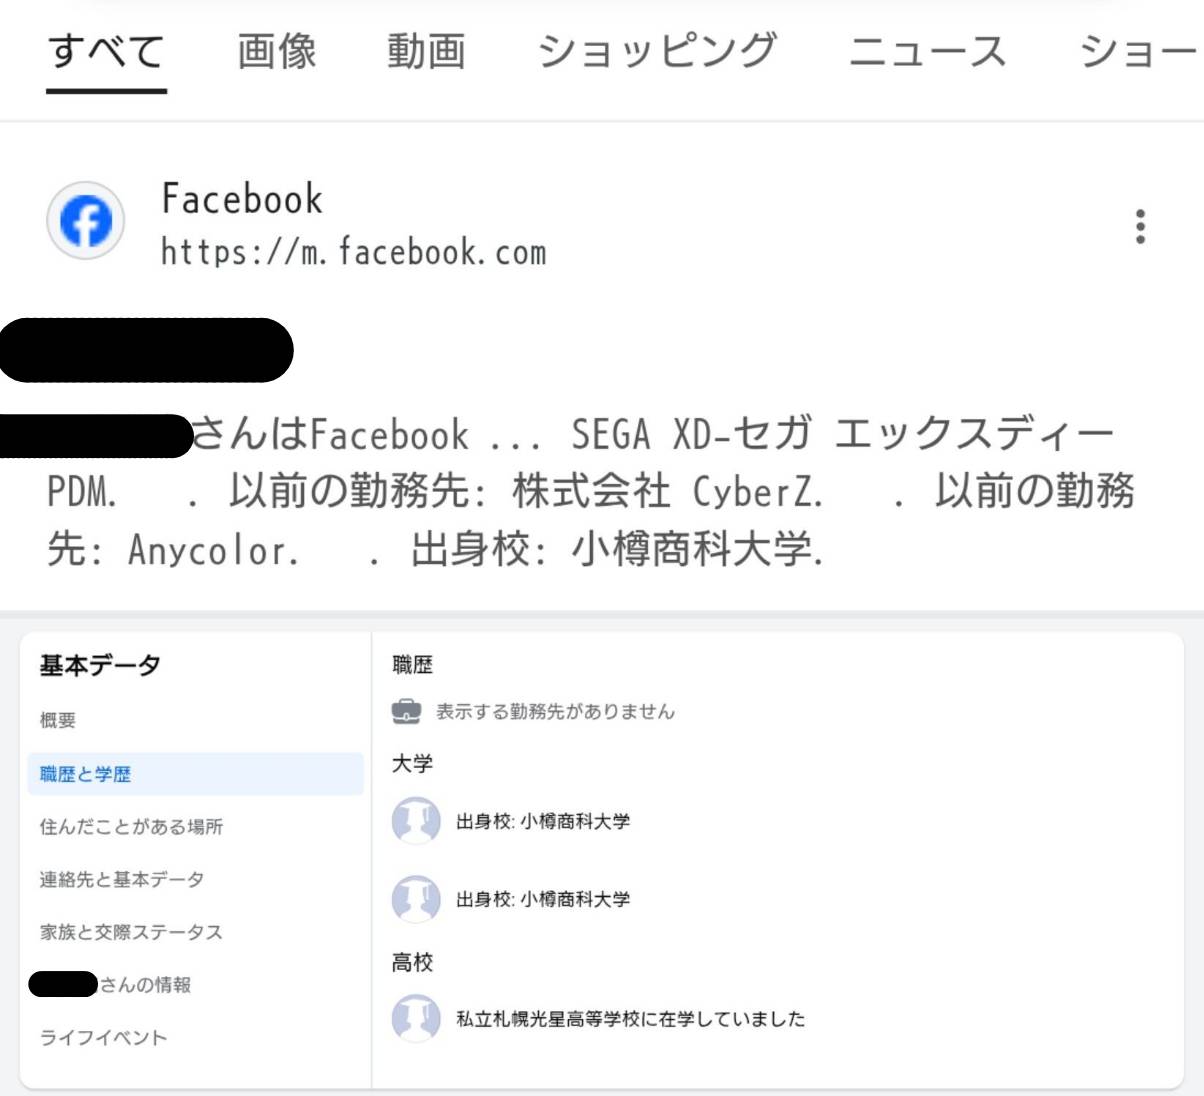Open ライフイベント section

[x=103, y=1037]
